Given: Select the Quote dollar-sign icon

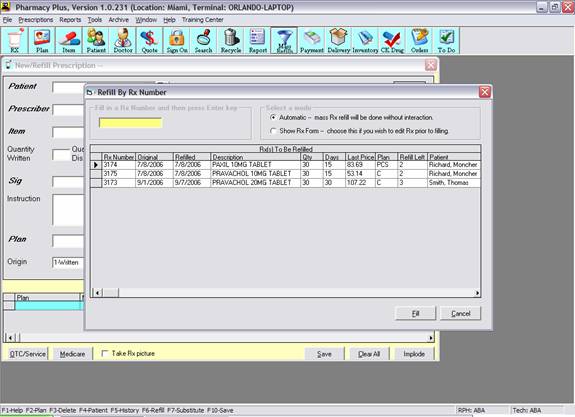Looking at the screenshot, I should coord(150,40).
